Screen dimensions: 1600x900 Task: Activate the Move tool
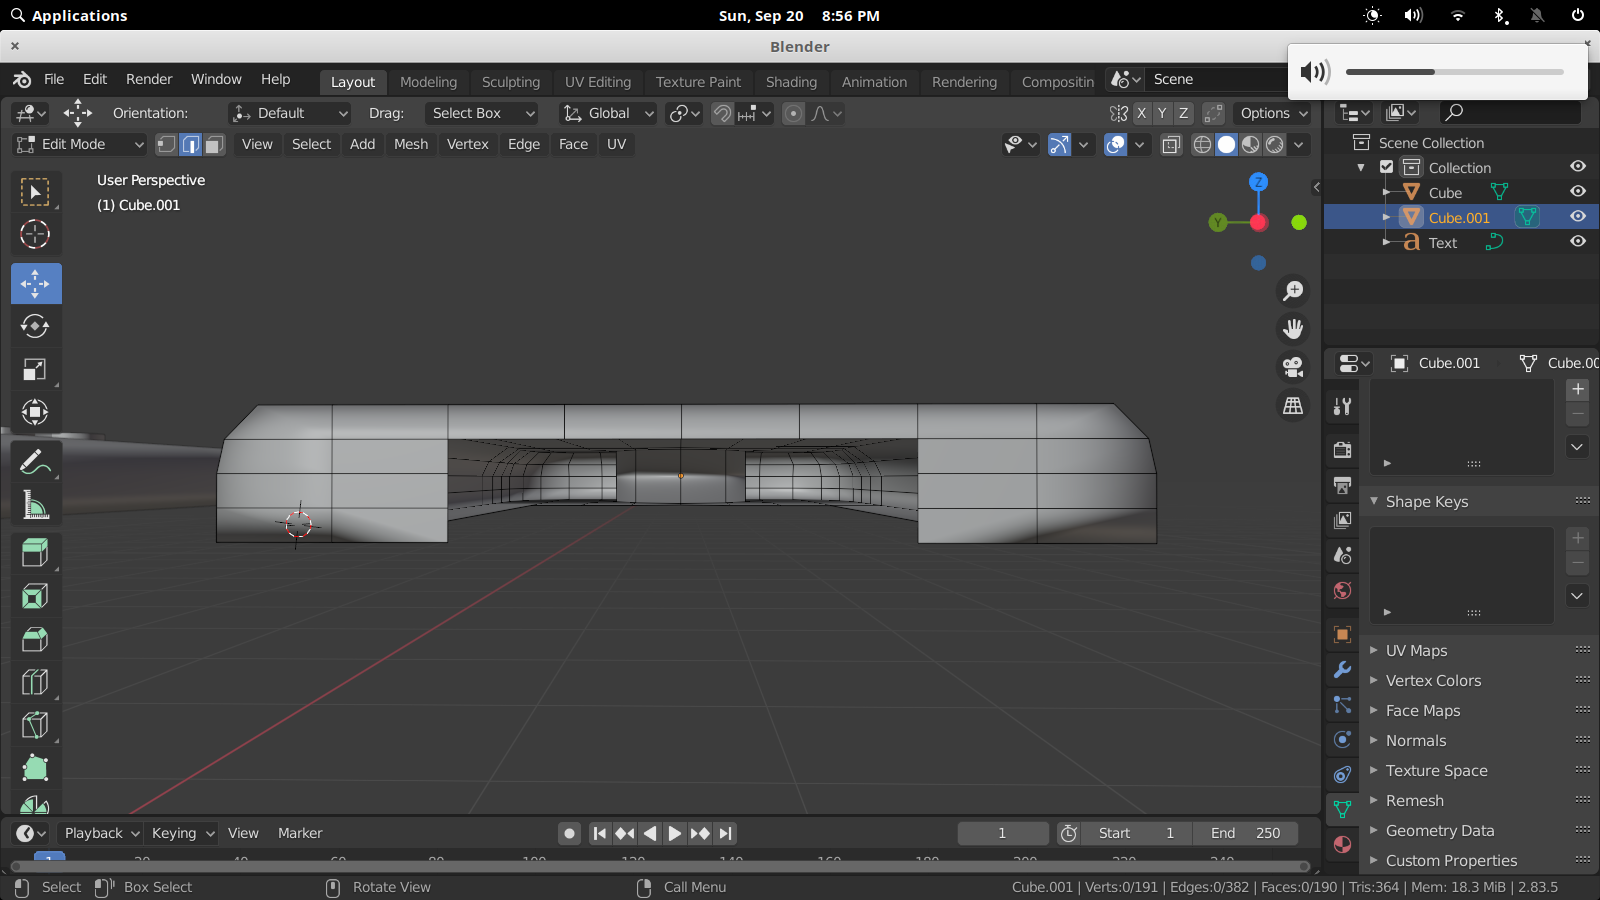point(36,284)
